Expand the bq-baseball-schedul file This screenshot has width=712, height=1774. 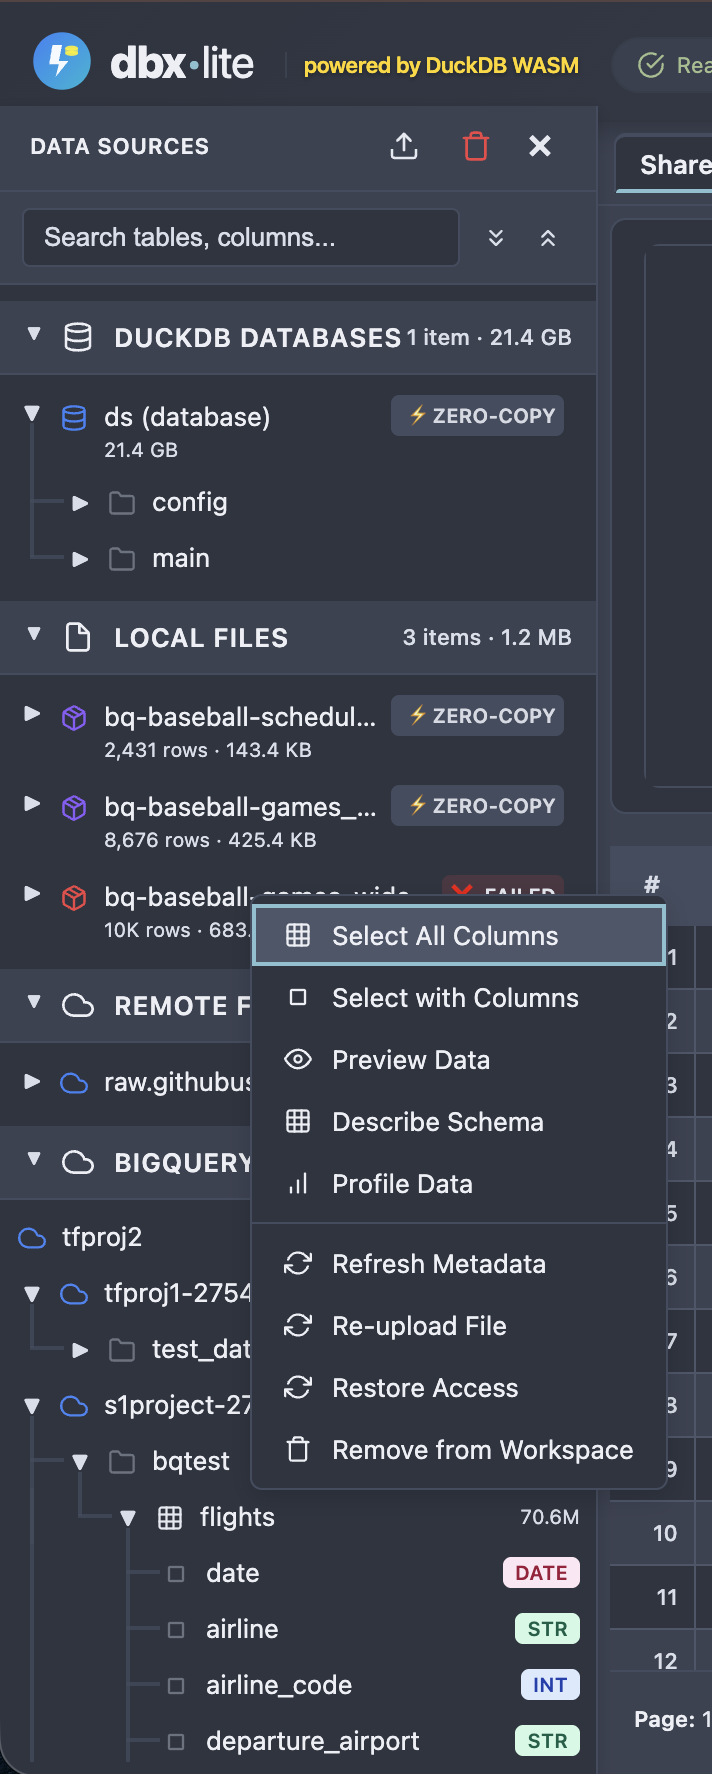click(x=32, y=715)
